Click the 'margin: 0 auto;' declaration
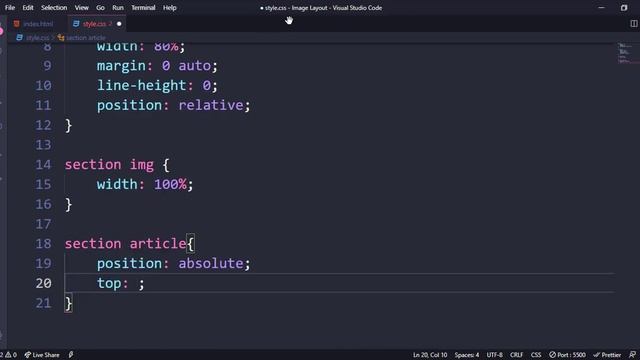The height and width of the screenshot is (360, 640). tap(157, 66)
